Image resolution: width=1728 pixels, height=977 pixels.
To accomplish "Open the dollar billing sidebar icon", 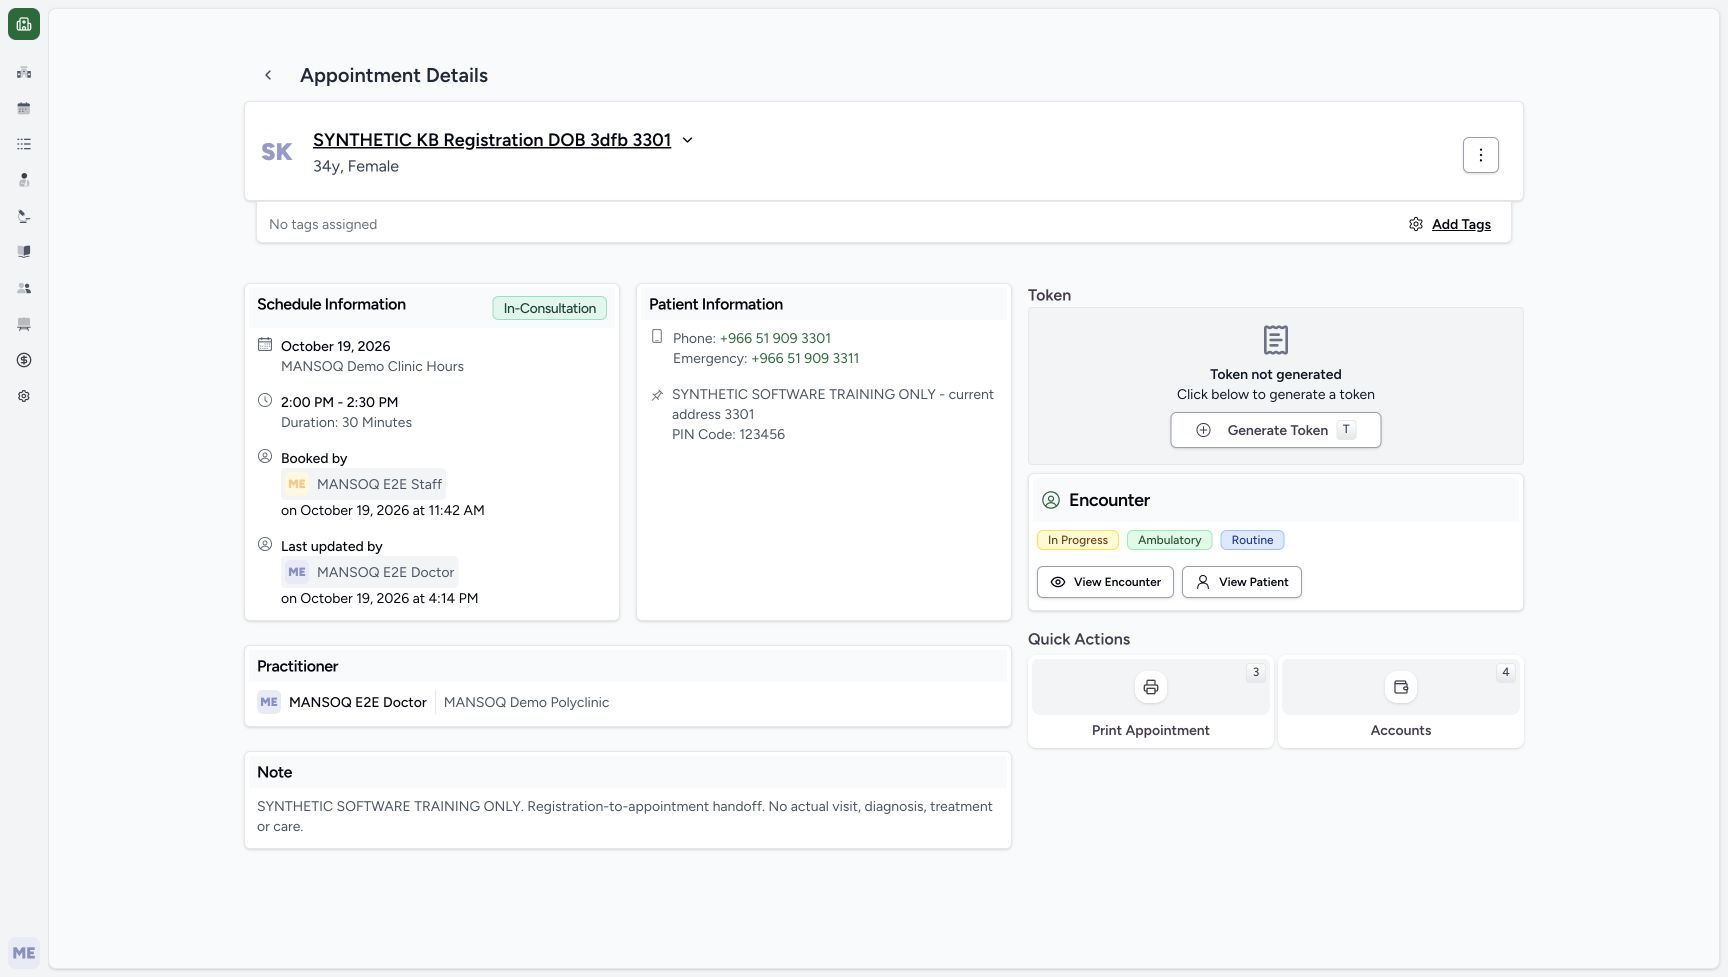I will (24, 360).
